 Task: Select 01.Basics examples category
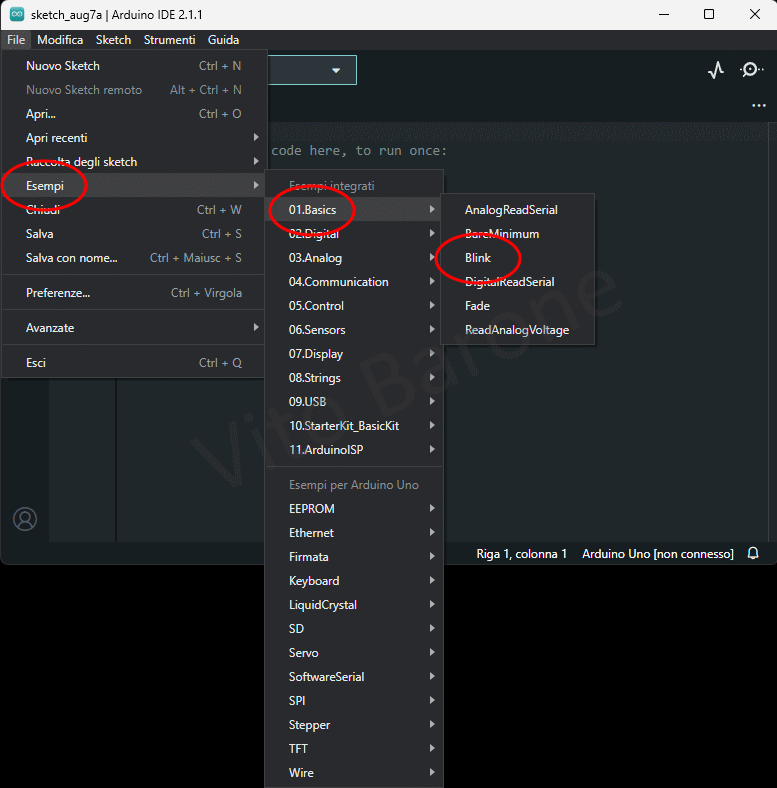tap(354, 210)
